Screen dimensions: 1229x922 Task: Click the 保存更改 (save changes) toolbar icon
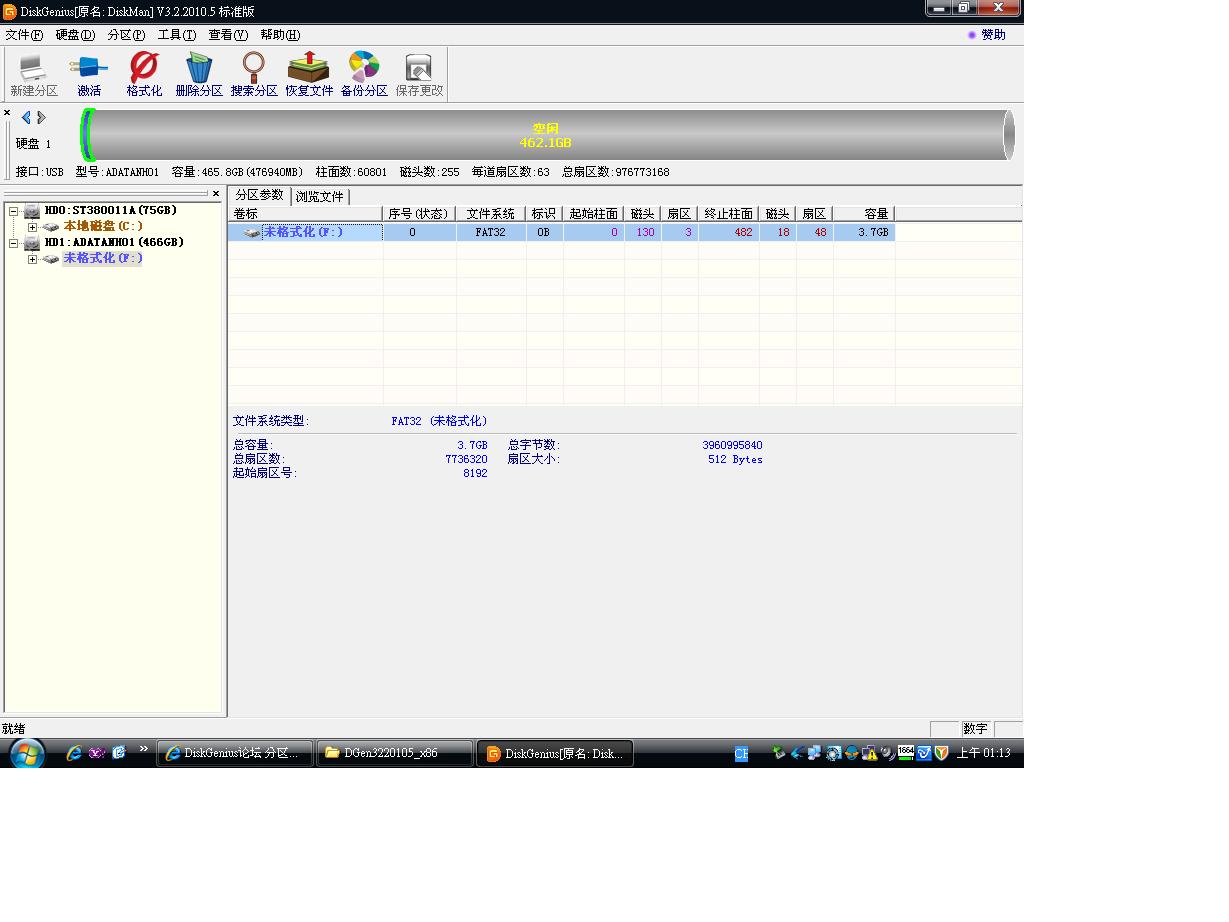419,75
